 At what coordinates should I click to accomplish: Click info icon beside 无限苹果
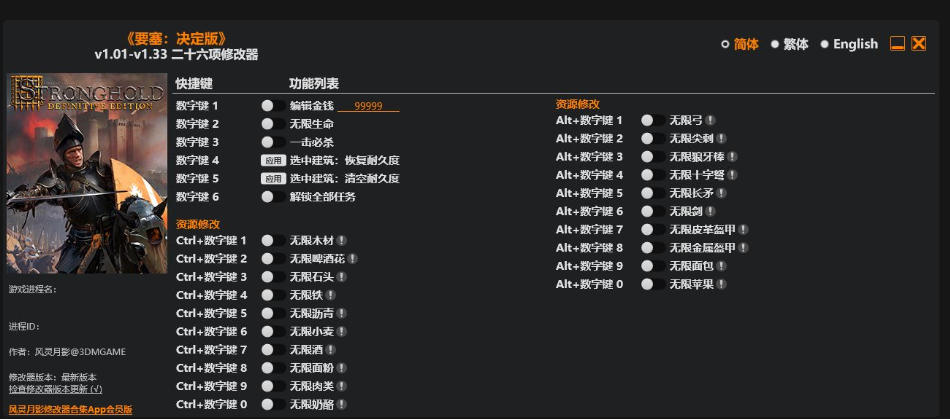721,284
